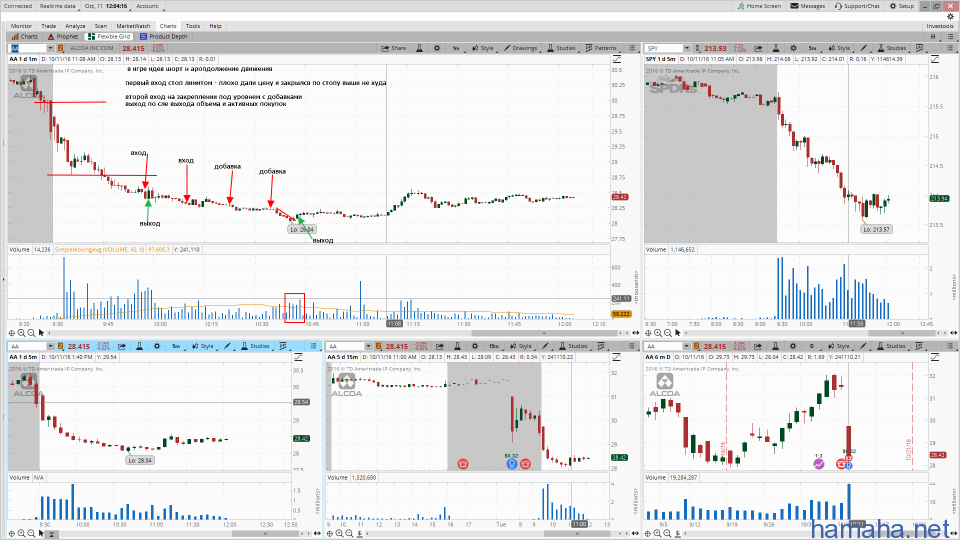Open the Drawings tools on the AA 1m chart
Viewport: 960px width, 540px height.
pos(520,48)
